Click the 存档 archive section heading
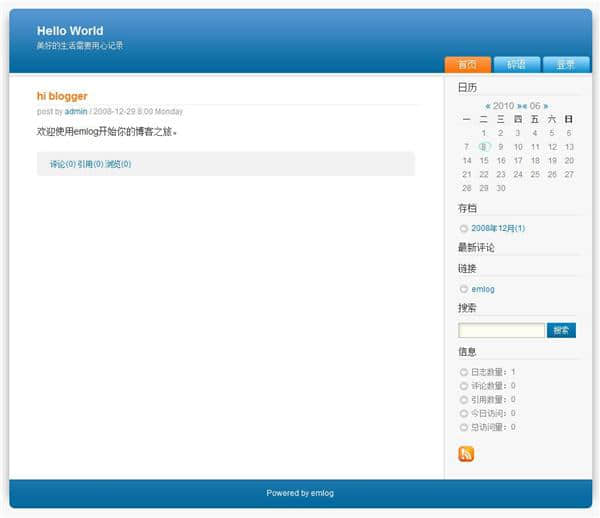600x518 pixels. click(467, 209)
